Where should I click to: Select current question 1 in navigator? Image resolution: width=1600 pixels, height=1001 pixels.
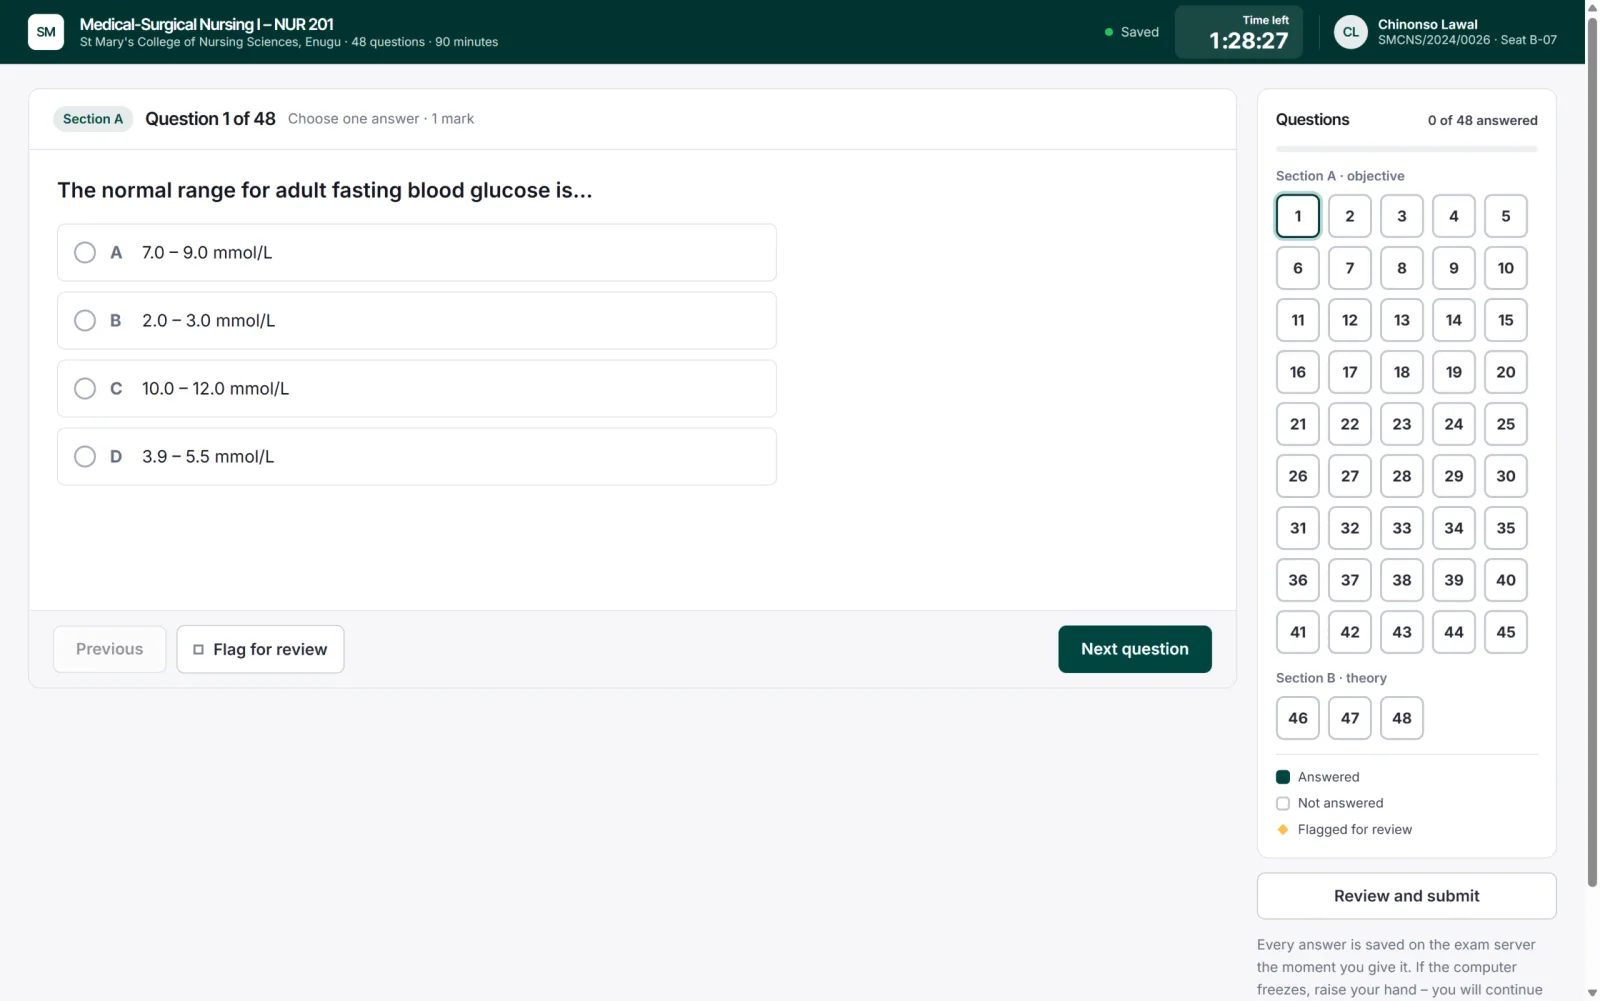(1298, 216)
